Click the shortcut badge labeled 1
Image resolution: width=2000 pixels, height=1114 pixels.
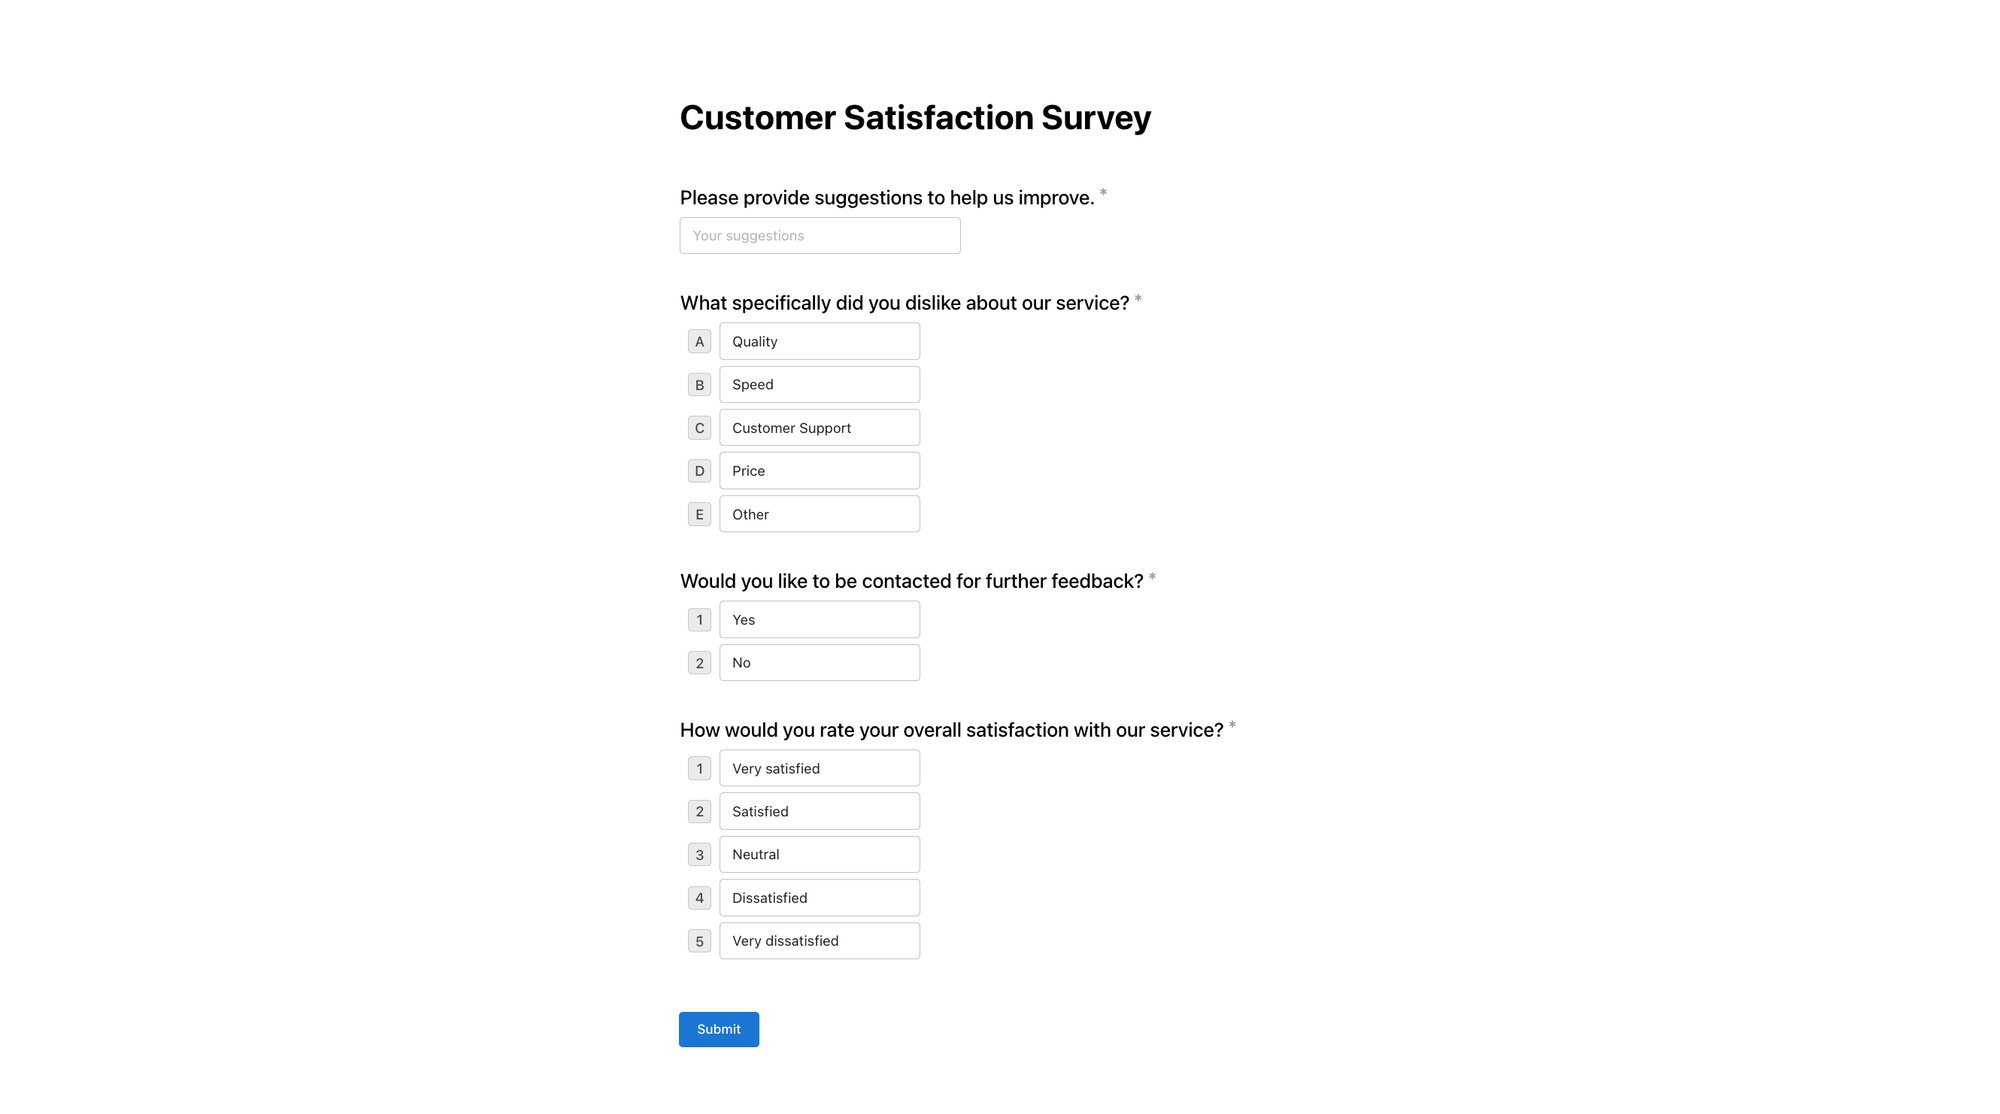pyautogui.click(x=699, y=619)
